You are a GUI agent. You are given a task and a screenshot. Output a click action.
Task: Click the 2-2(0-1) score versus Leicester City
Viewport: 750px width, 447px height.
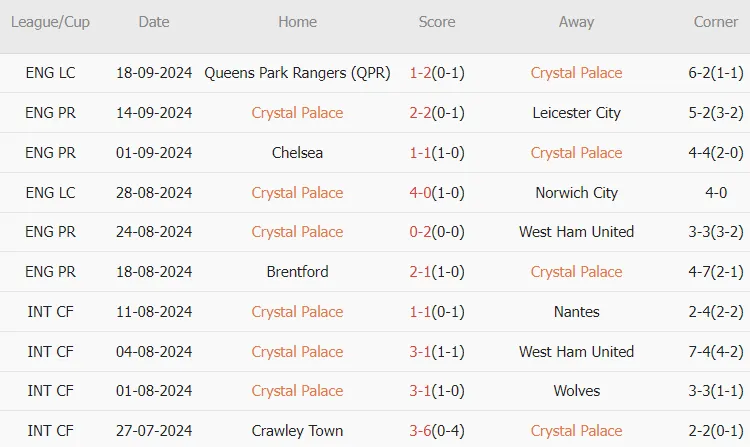[437, 113]
